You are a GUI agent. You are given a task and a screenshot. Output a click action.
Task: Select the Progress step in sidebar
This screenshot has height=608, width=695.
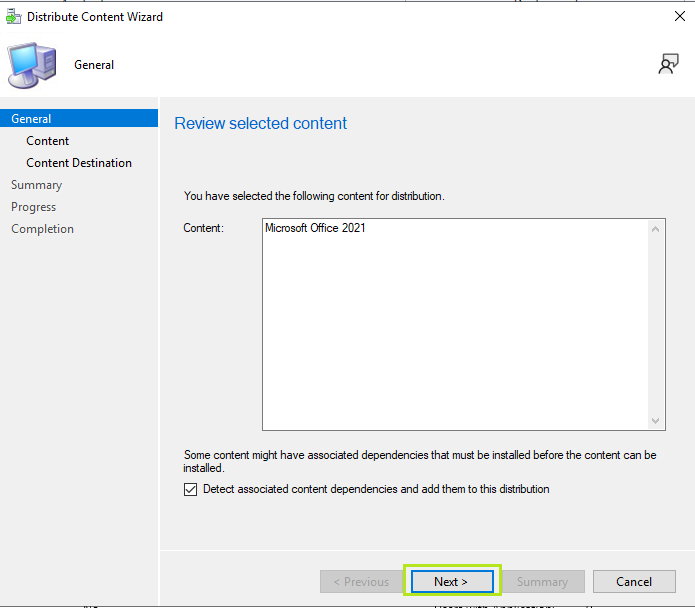click(33, 207)
